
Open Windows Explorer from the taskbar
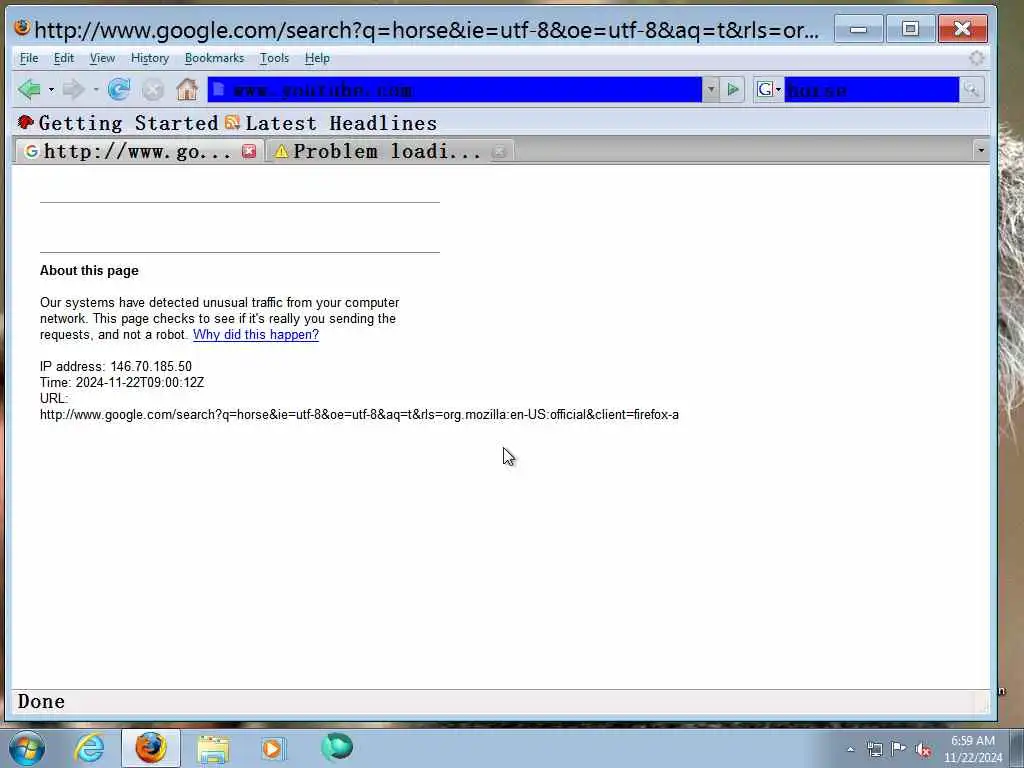(x=213, y=748)
